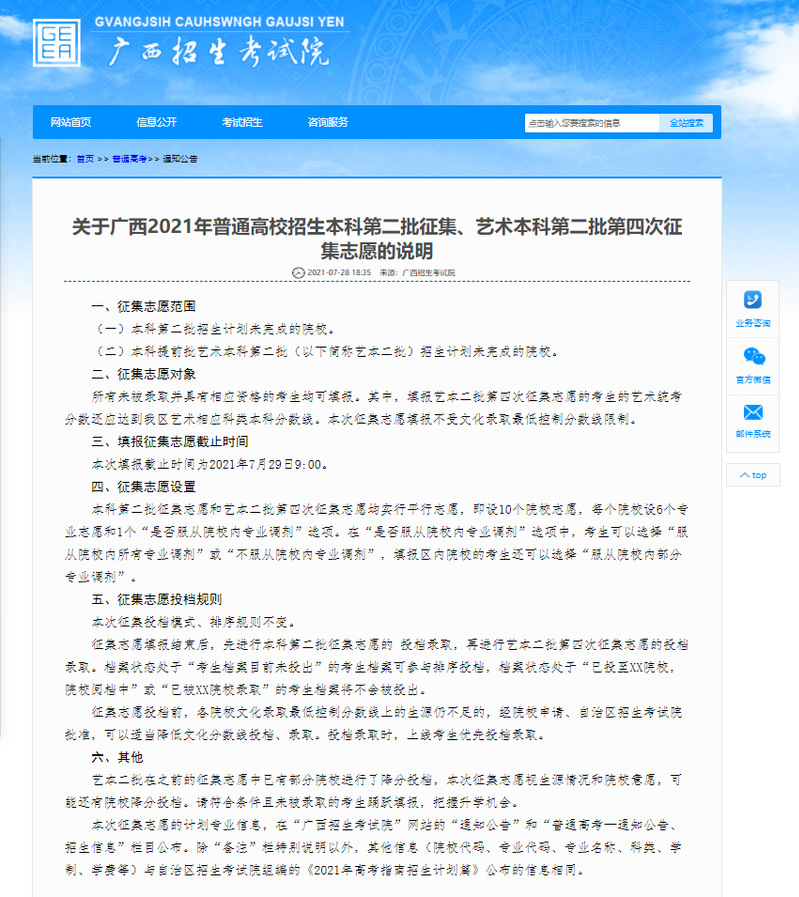Image resolution: width=799 pixels, height=897 pixels.
Task: Click GVANGJSIH CAUHSWNGH GAUJSI YEN header text
Action: [219, 22]
